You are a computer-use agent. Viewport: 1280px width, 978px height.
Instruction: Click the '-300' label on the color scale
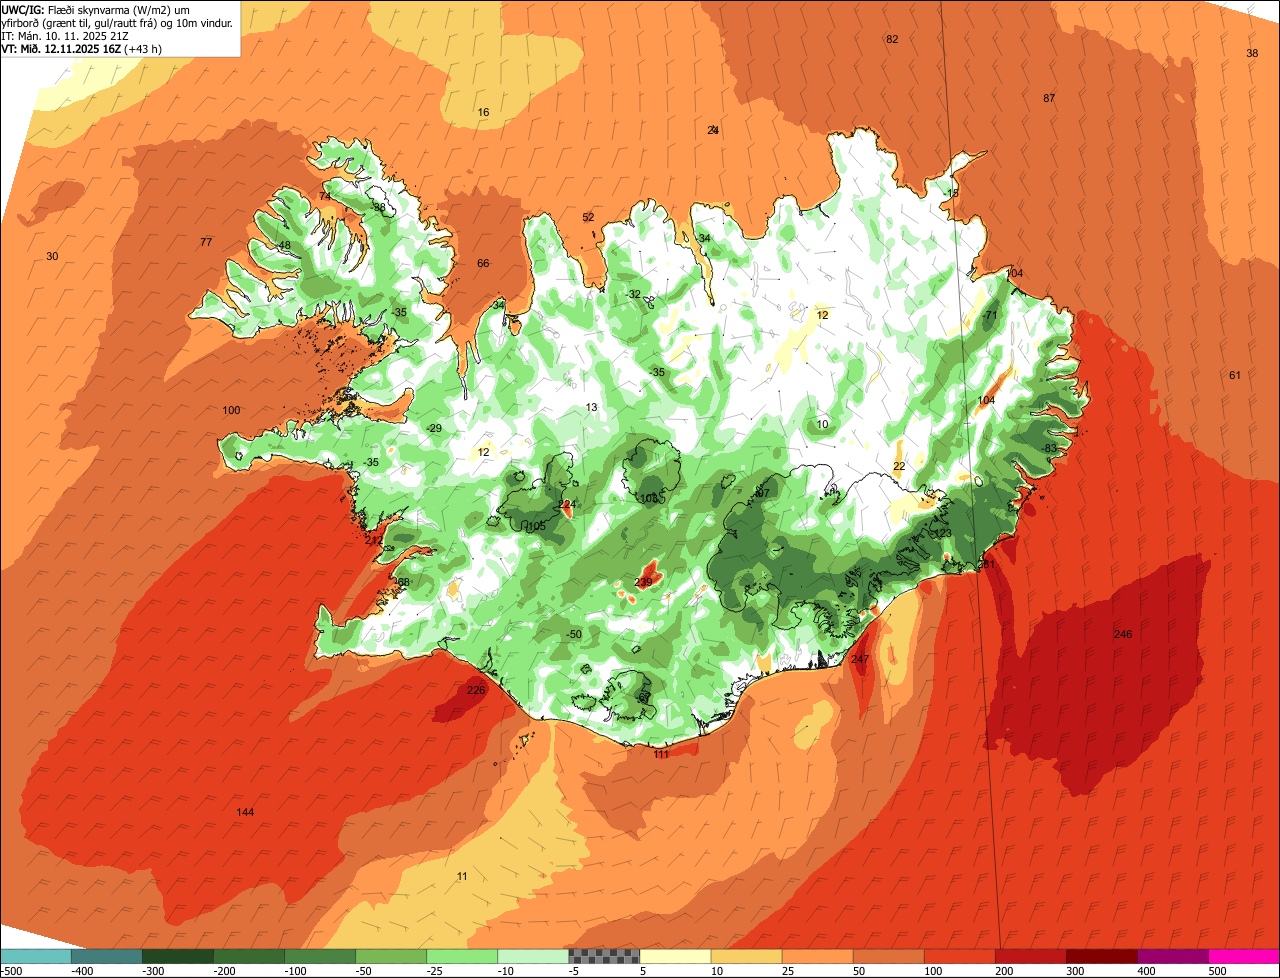(x=153, y=971)
